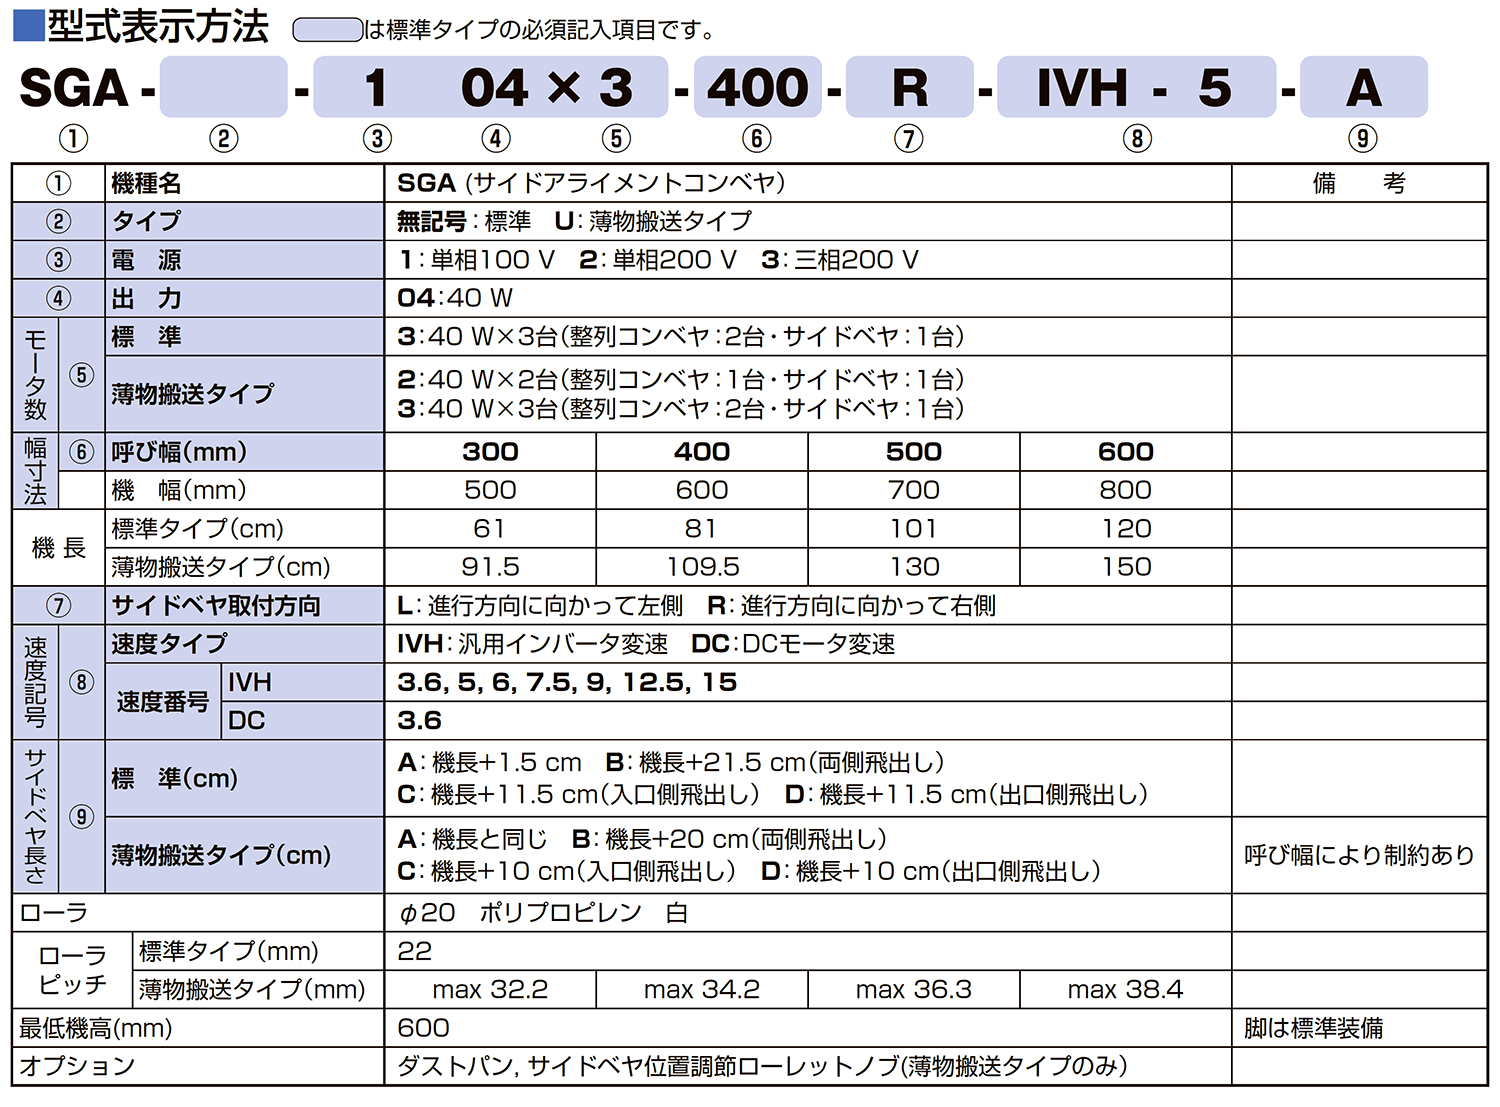
Task: Select the option 1: 単相100 V
Action: tap(476, 260)
